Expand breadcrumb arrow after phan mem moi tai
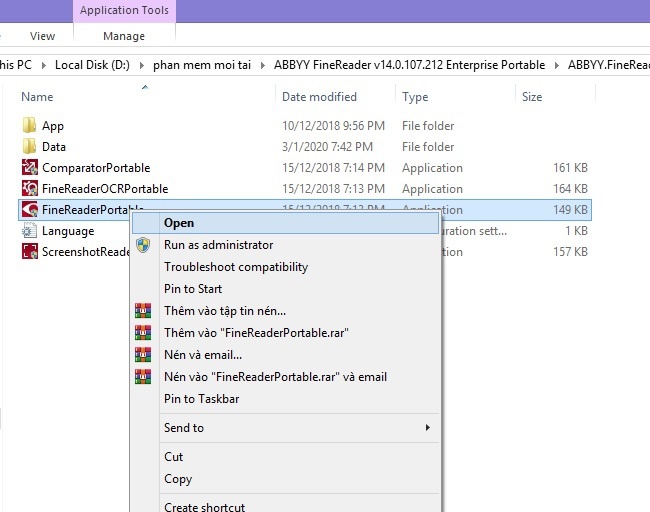The width and height of the screenshot is (650, 512). click(262, 65)
